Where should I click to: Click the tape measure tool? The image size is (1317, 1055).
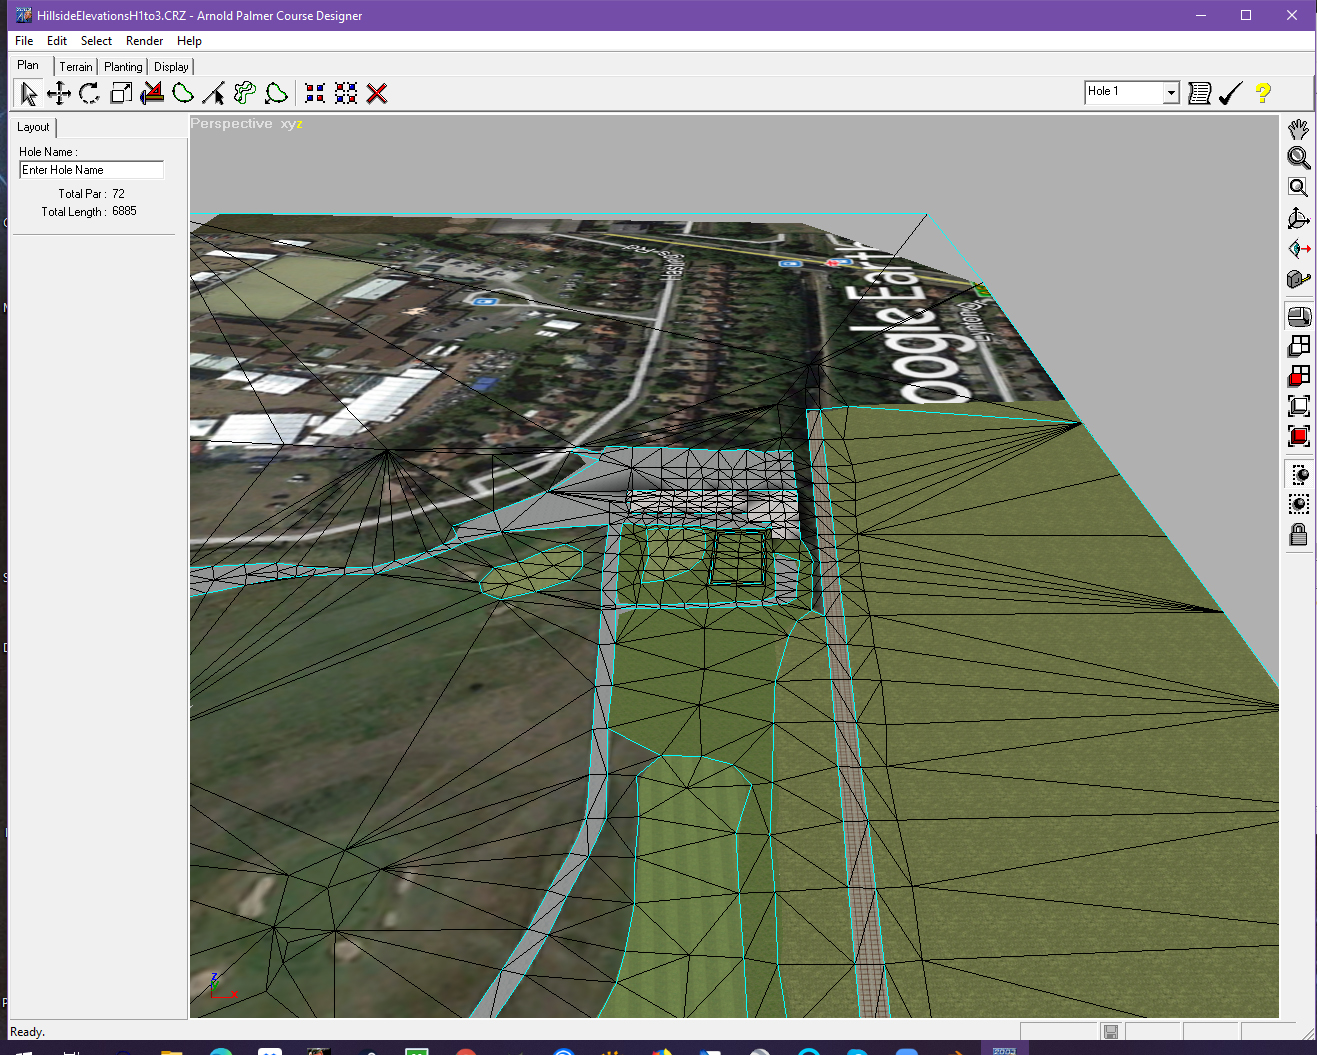tap(1298, 279)
